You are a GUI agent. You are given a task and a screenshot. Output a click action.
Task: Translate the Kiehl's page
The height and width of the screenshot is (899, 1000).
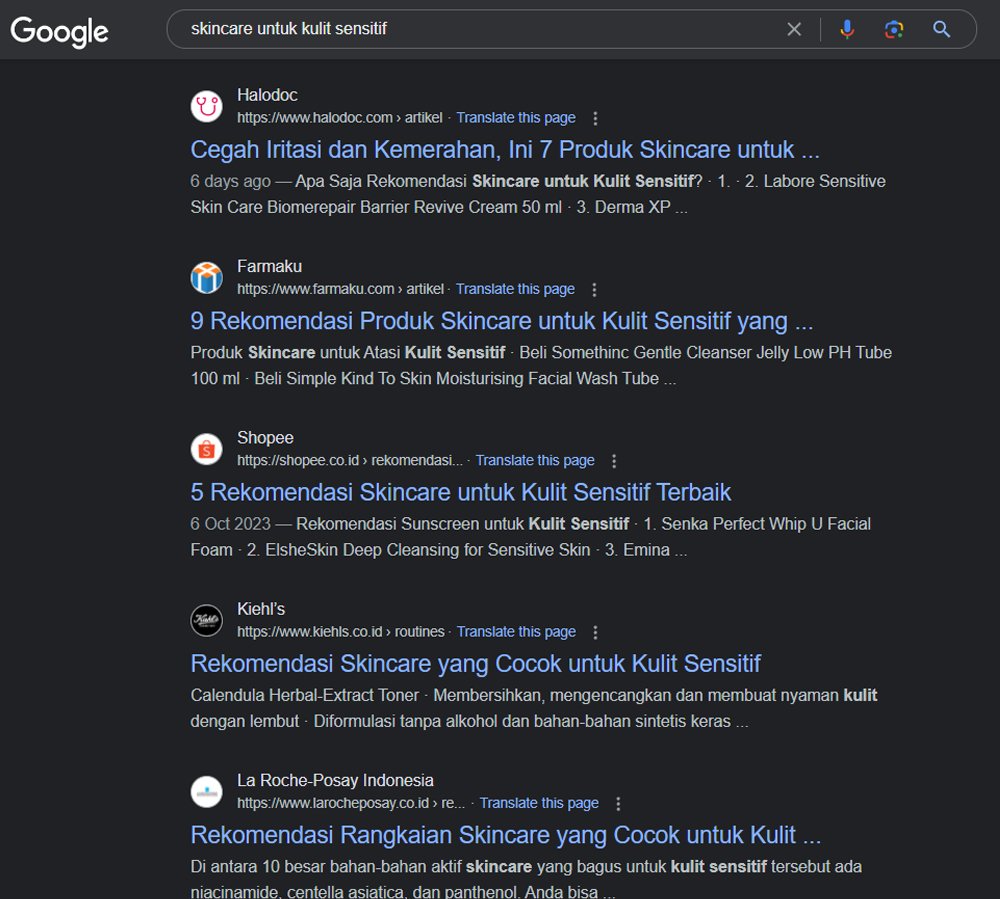point(516,632)
